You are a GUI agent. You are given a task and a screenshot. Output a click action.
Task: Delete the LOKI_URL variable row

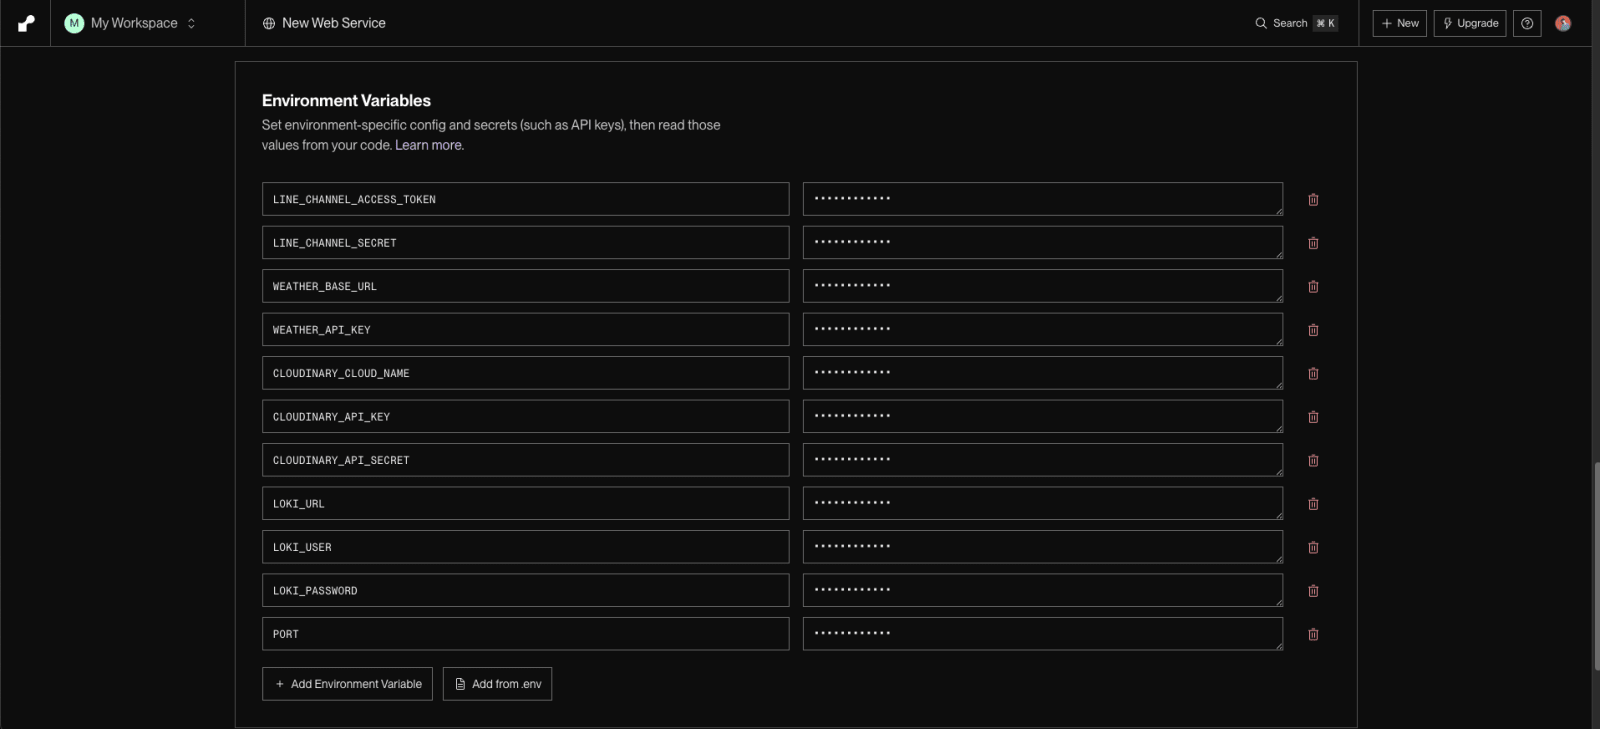coord(1313,504)
